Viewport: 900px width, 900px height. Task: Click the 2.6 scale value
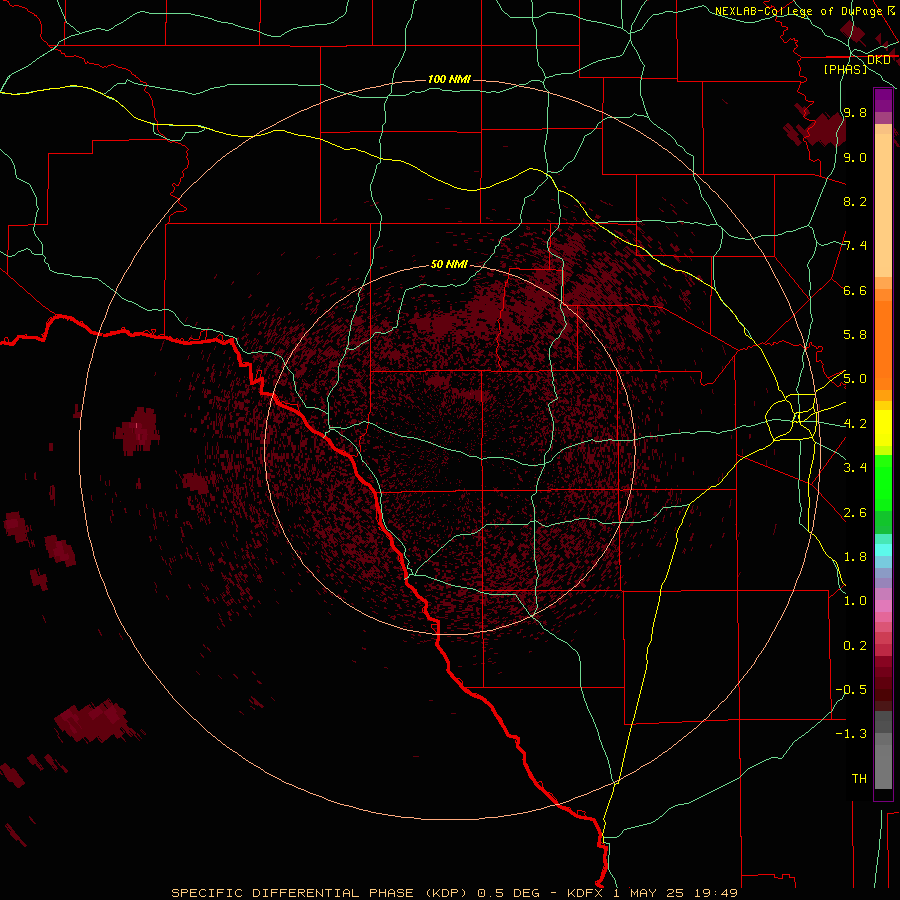tap(855, 513)
